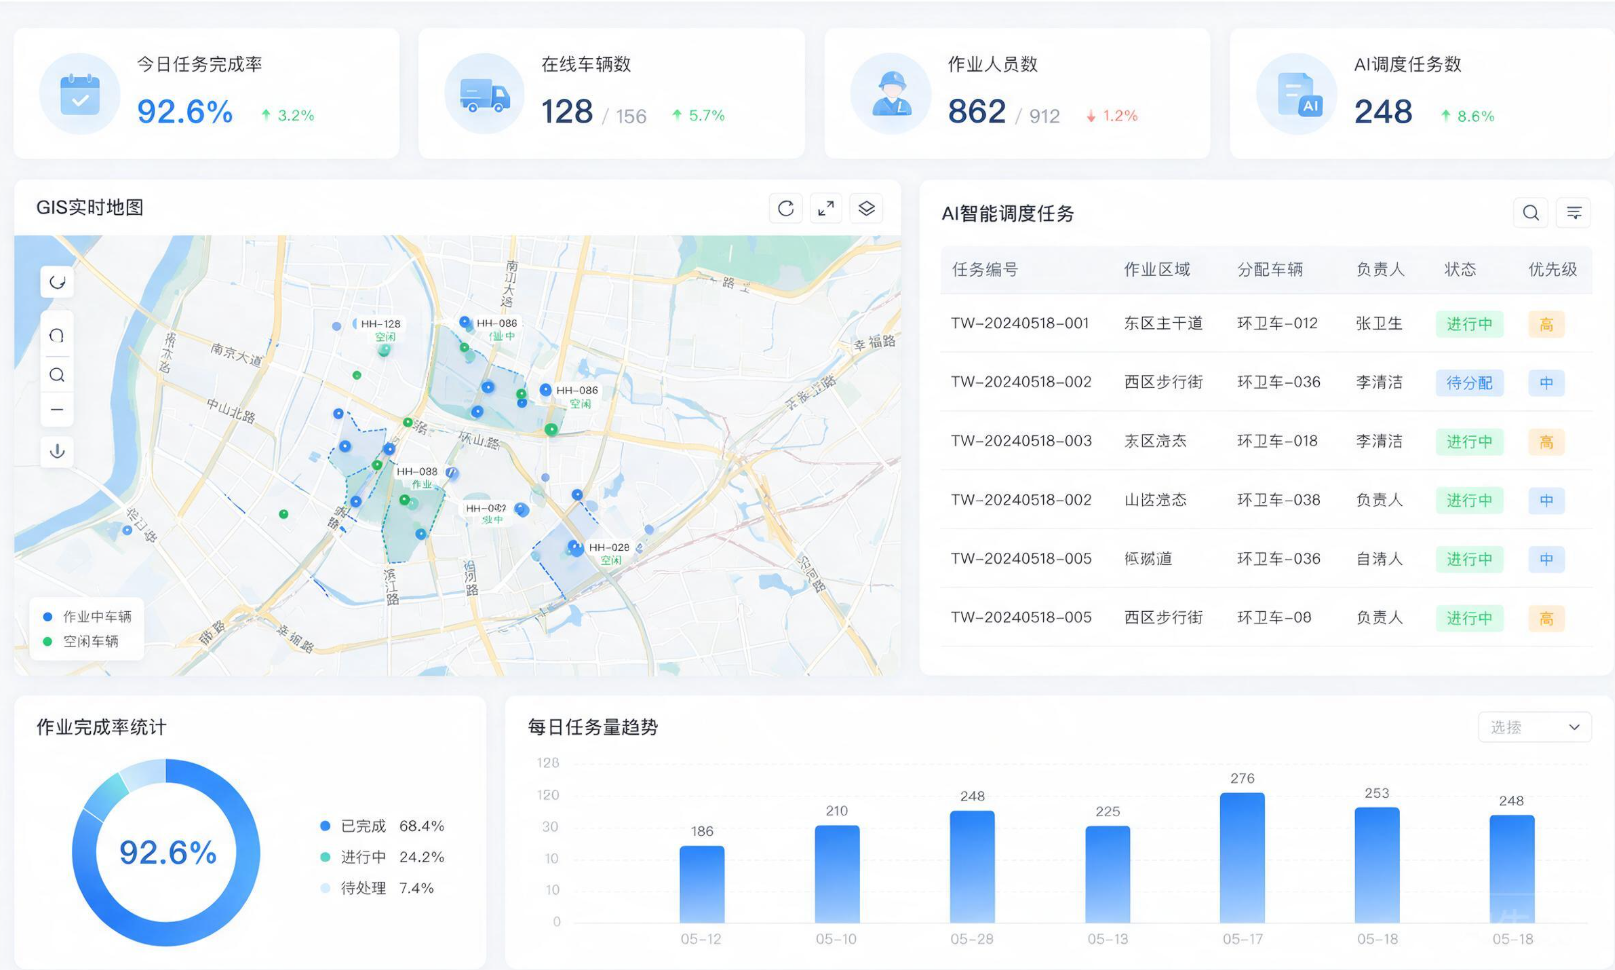Select the 东区主干道 area cell

[x=1163, y=323]
